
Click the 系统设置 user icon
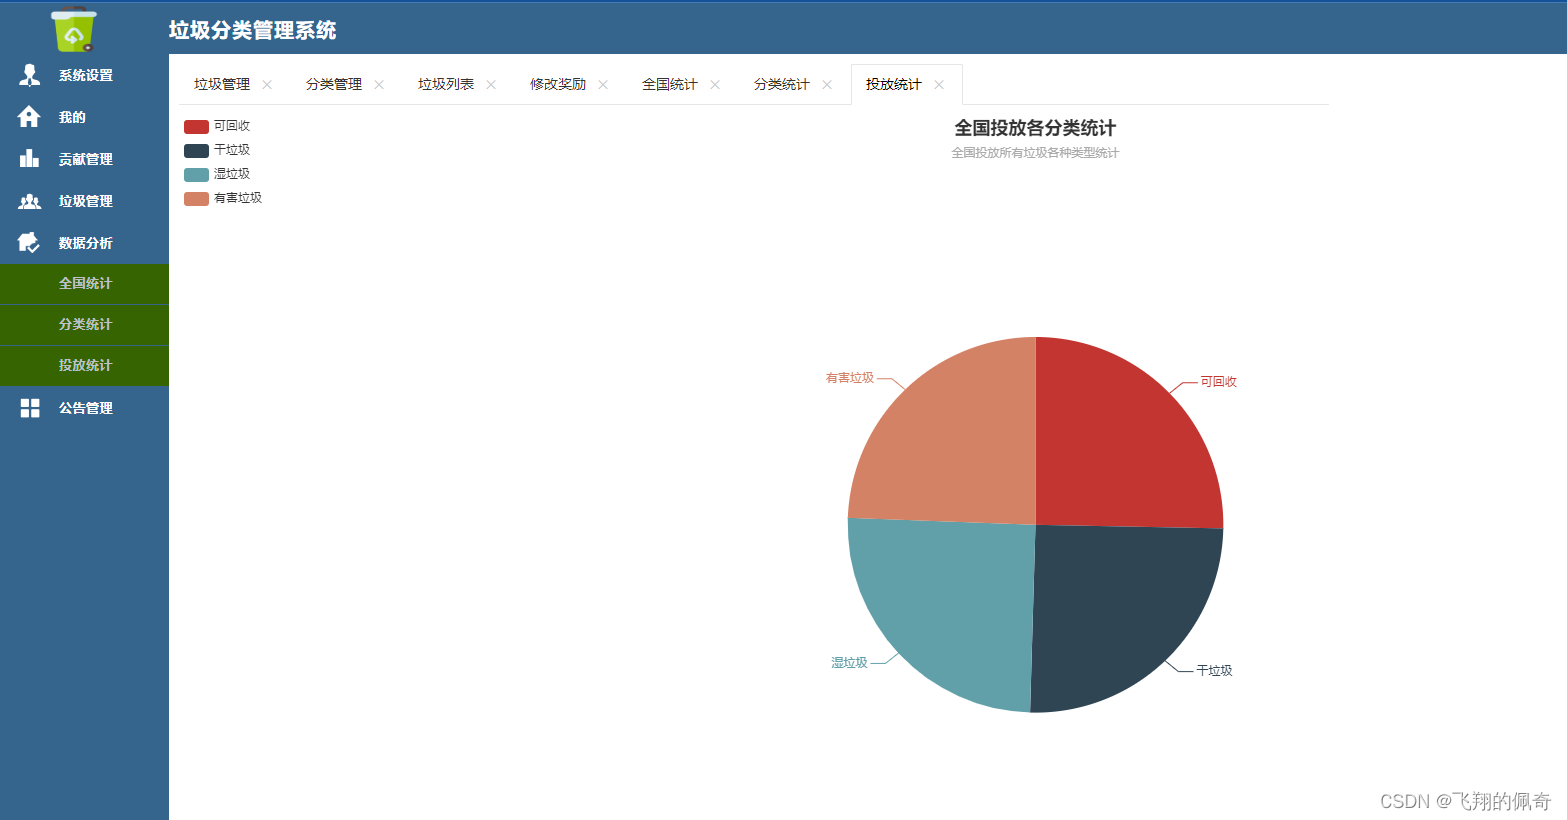click(30, 75)
